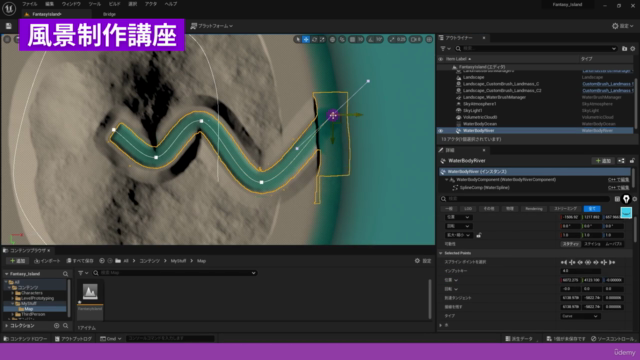
Task: Collapse the Selected Points section
Action: (x=441, y=253)
